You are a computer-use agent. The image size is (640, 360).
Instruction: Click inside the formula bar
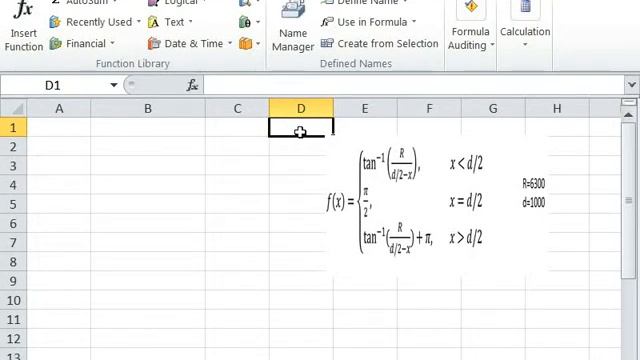click(413, 85)
